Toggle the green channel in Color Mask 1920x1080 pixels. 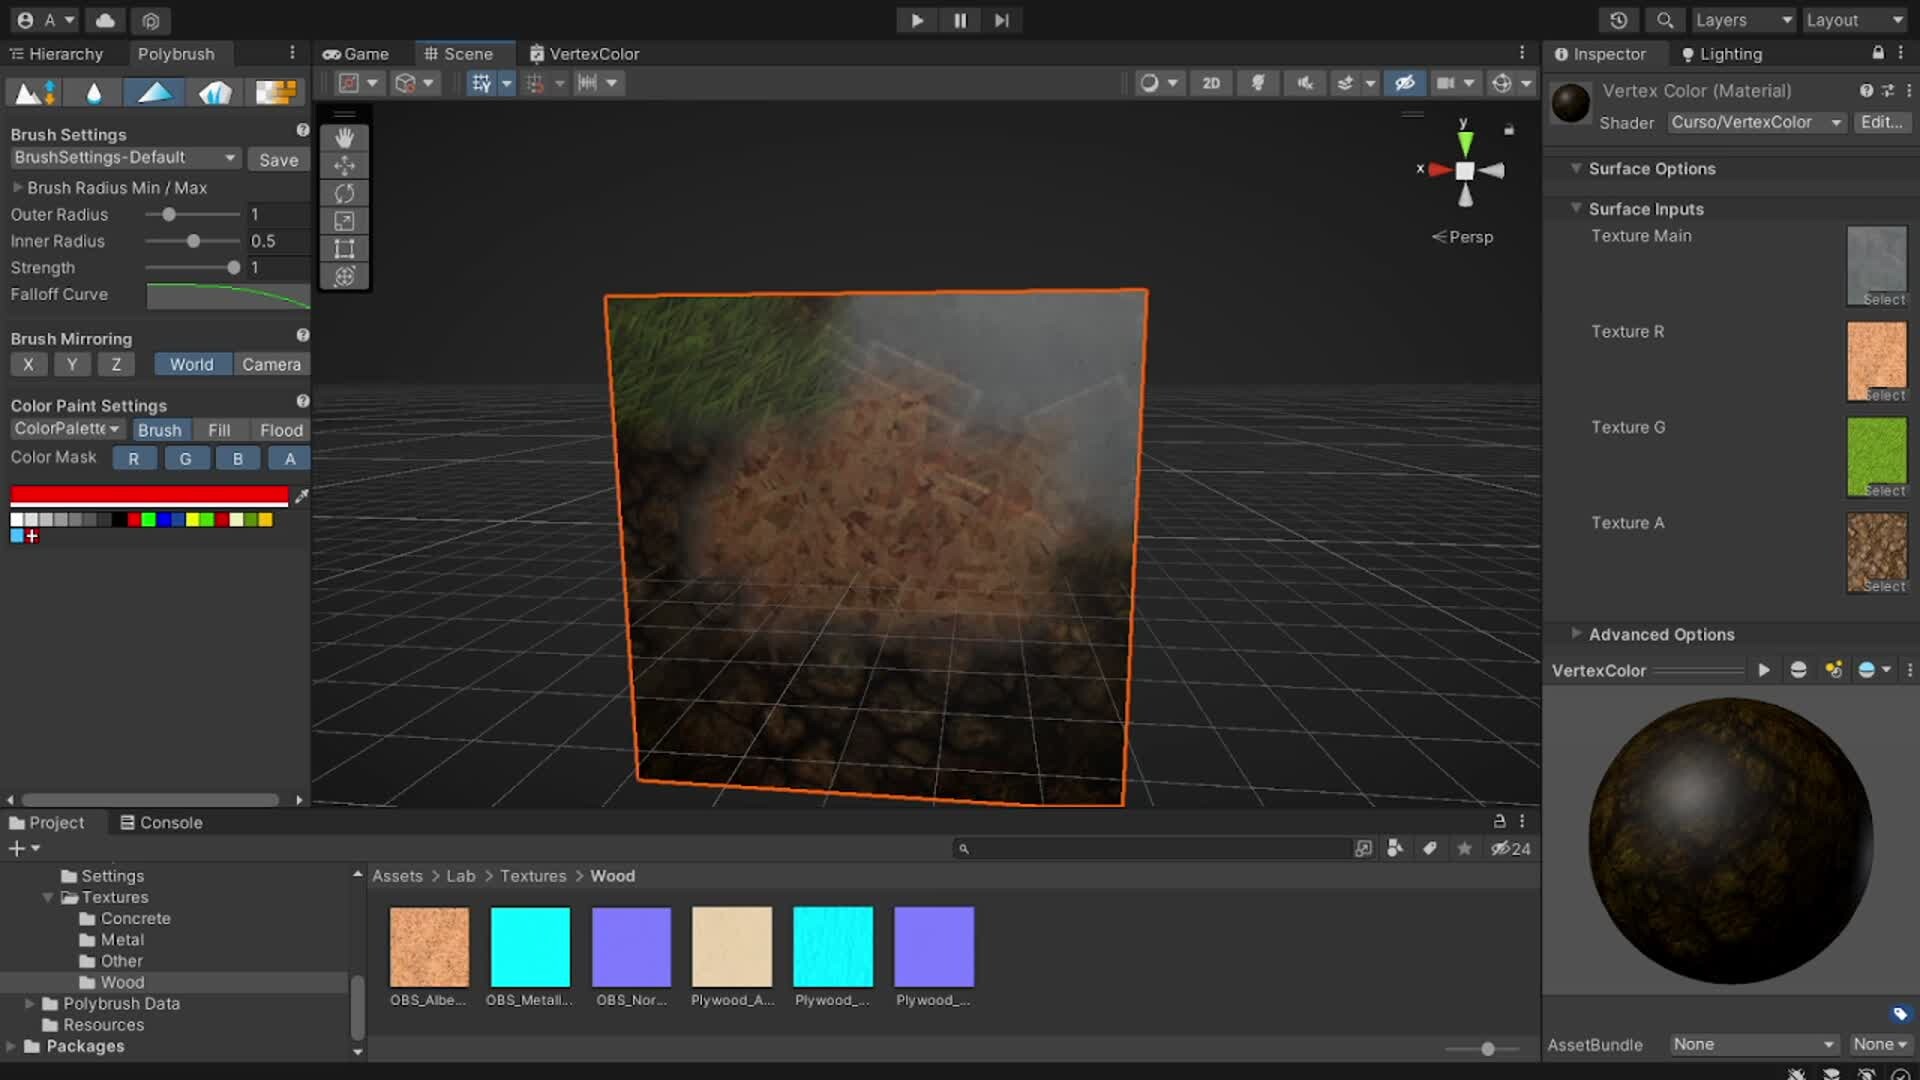(186, 458)
